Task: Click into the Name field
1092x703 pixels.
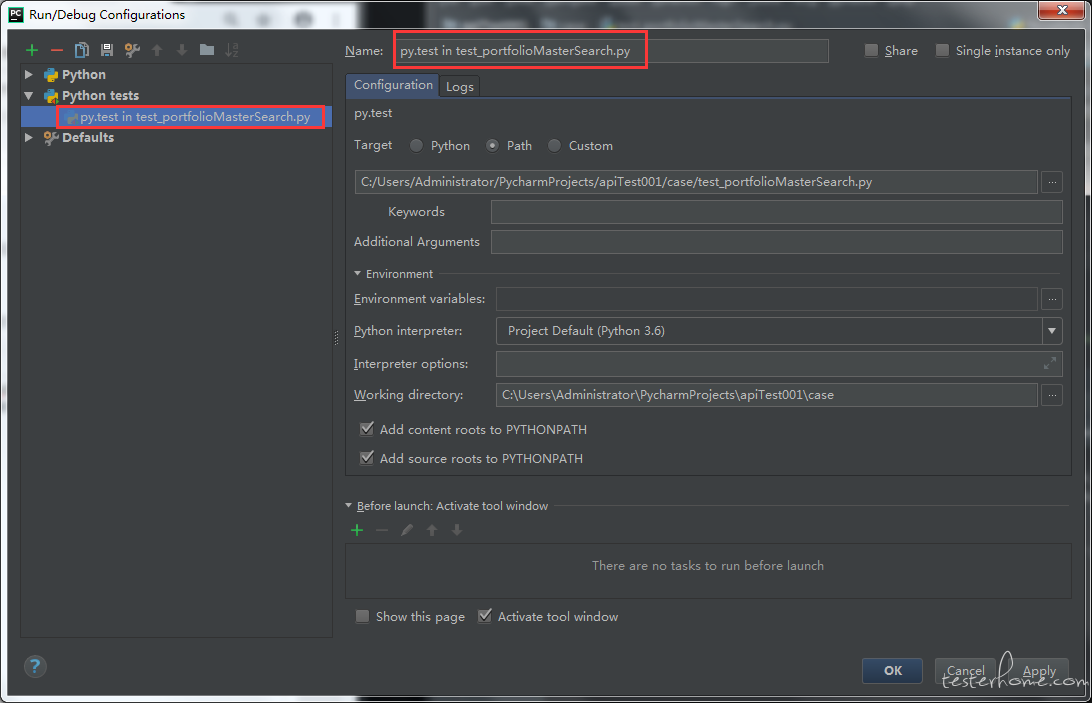Action: click(x=611, y=51)
